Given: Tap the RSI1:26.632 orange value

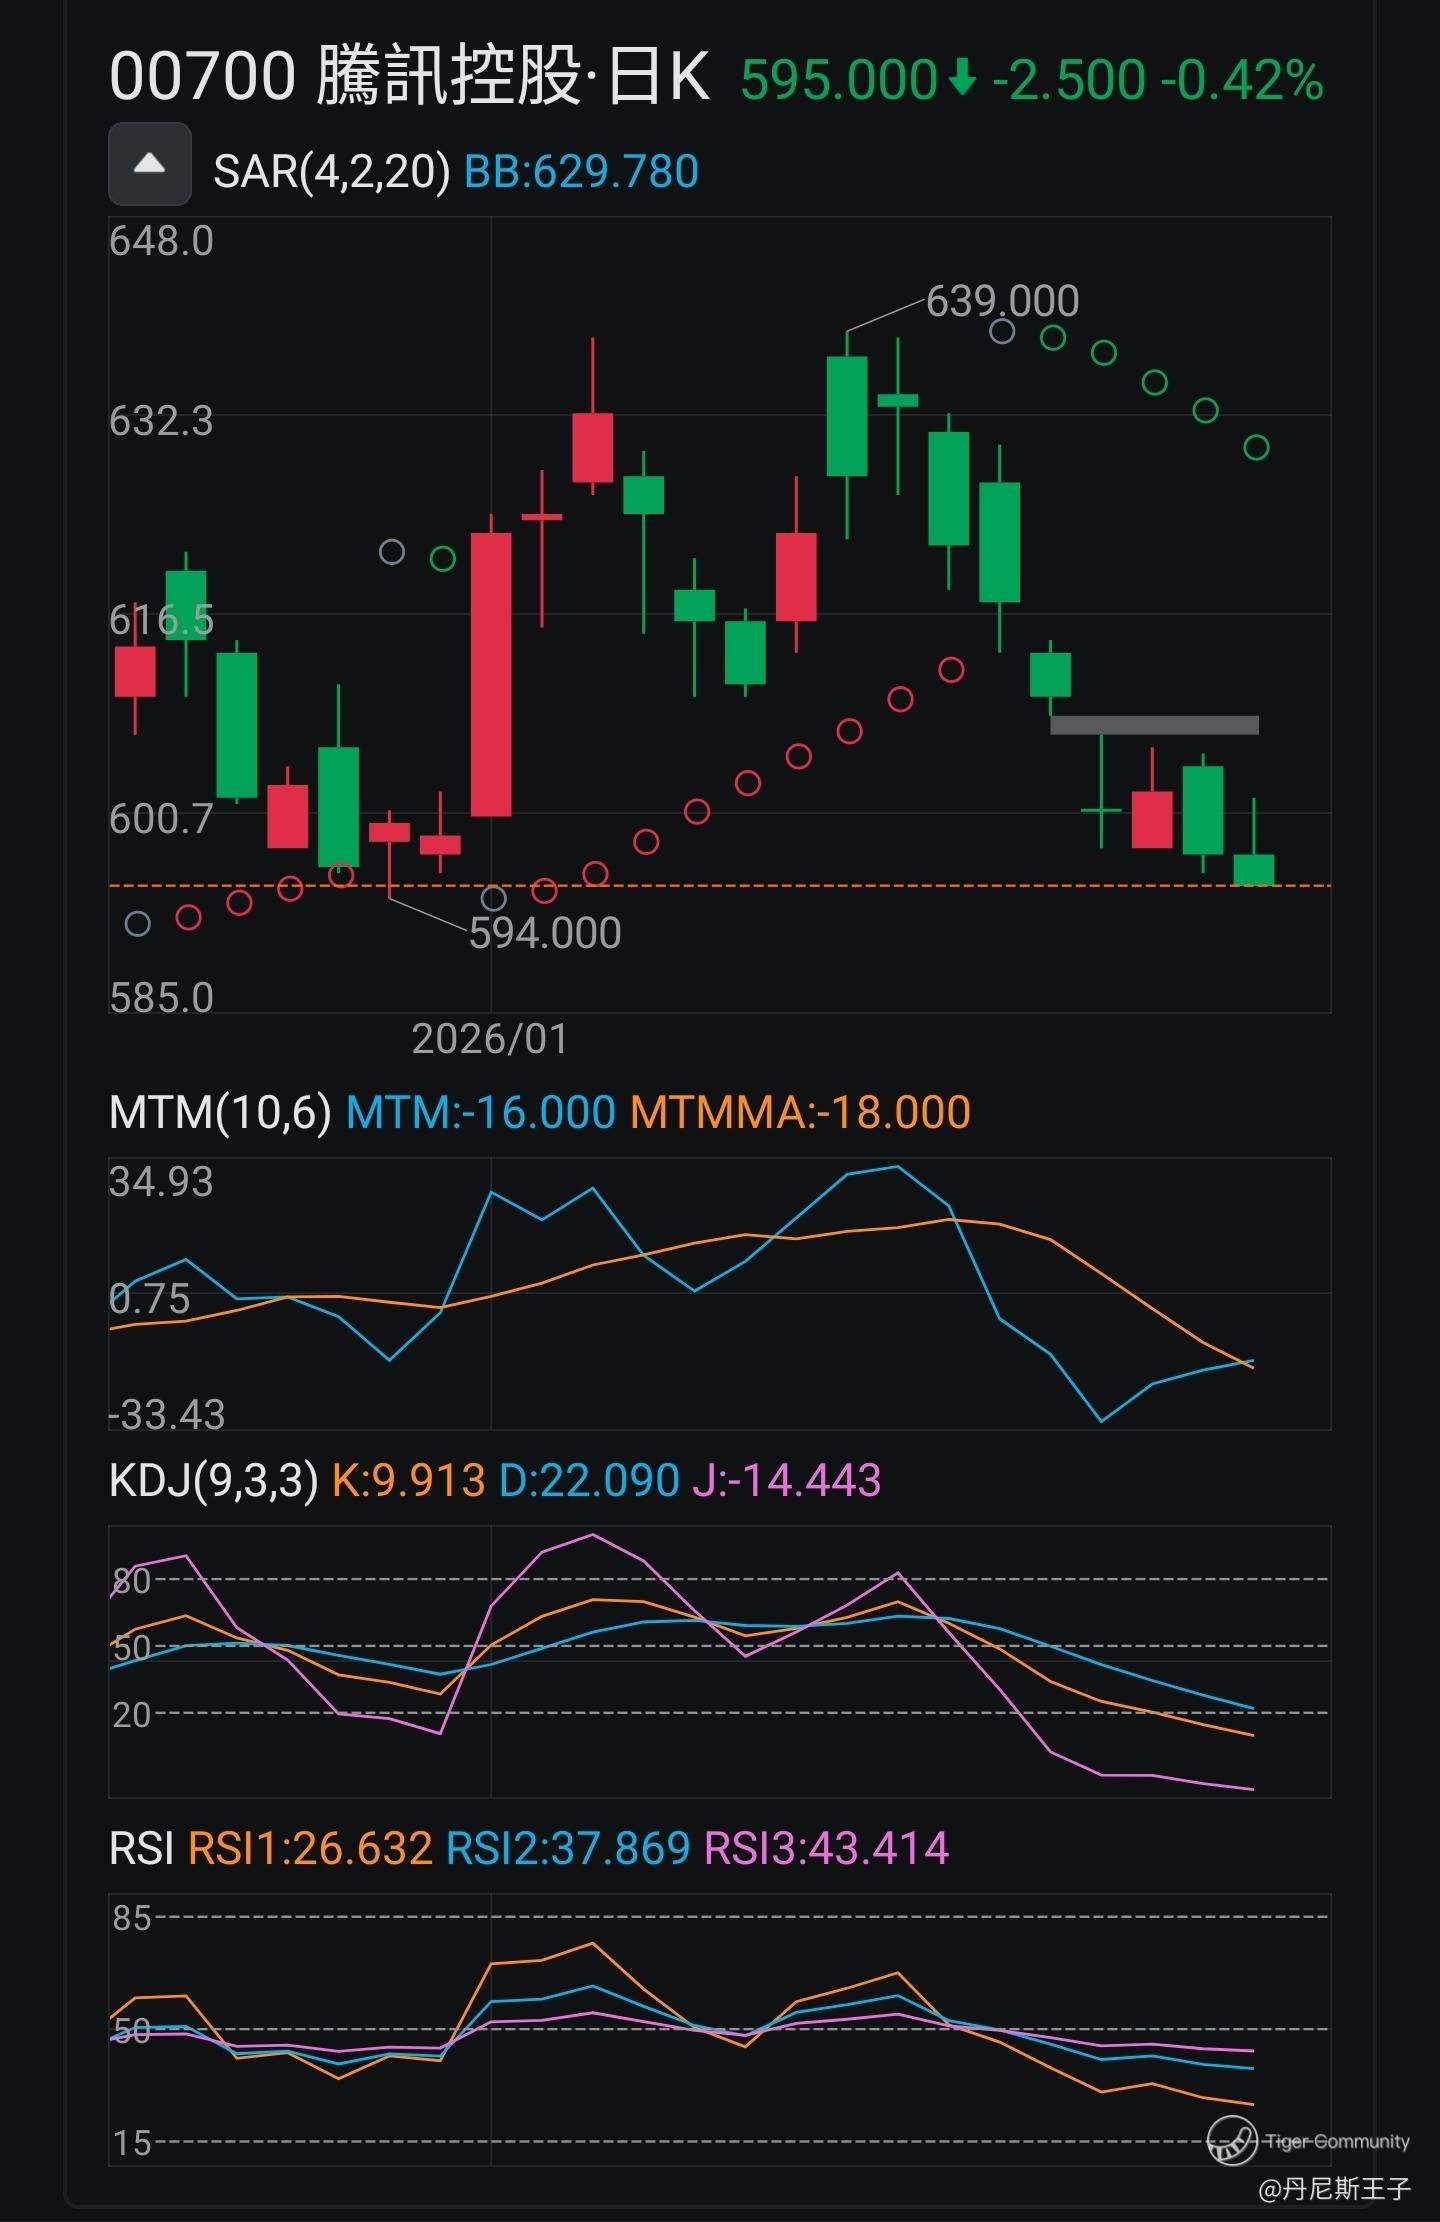Looking at the screenshot, I should tap(310, 1847).
